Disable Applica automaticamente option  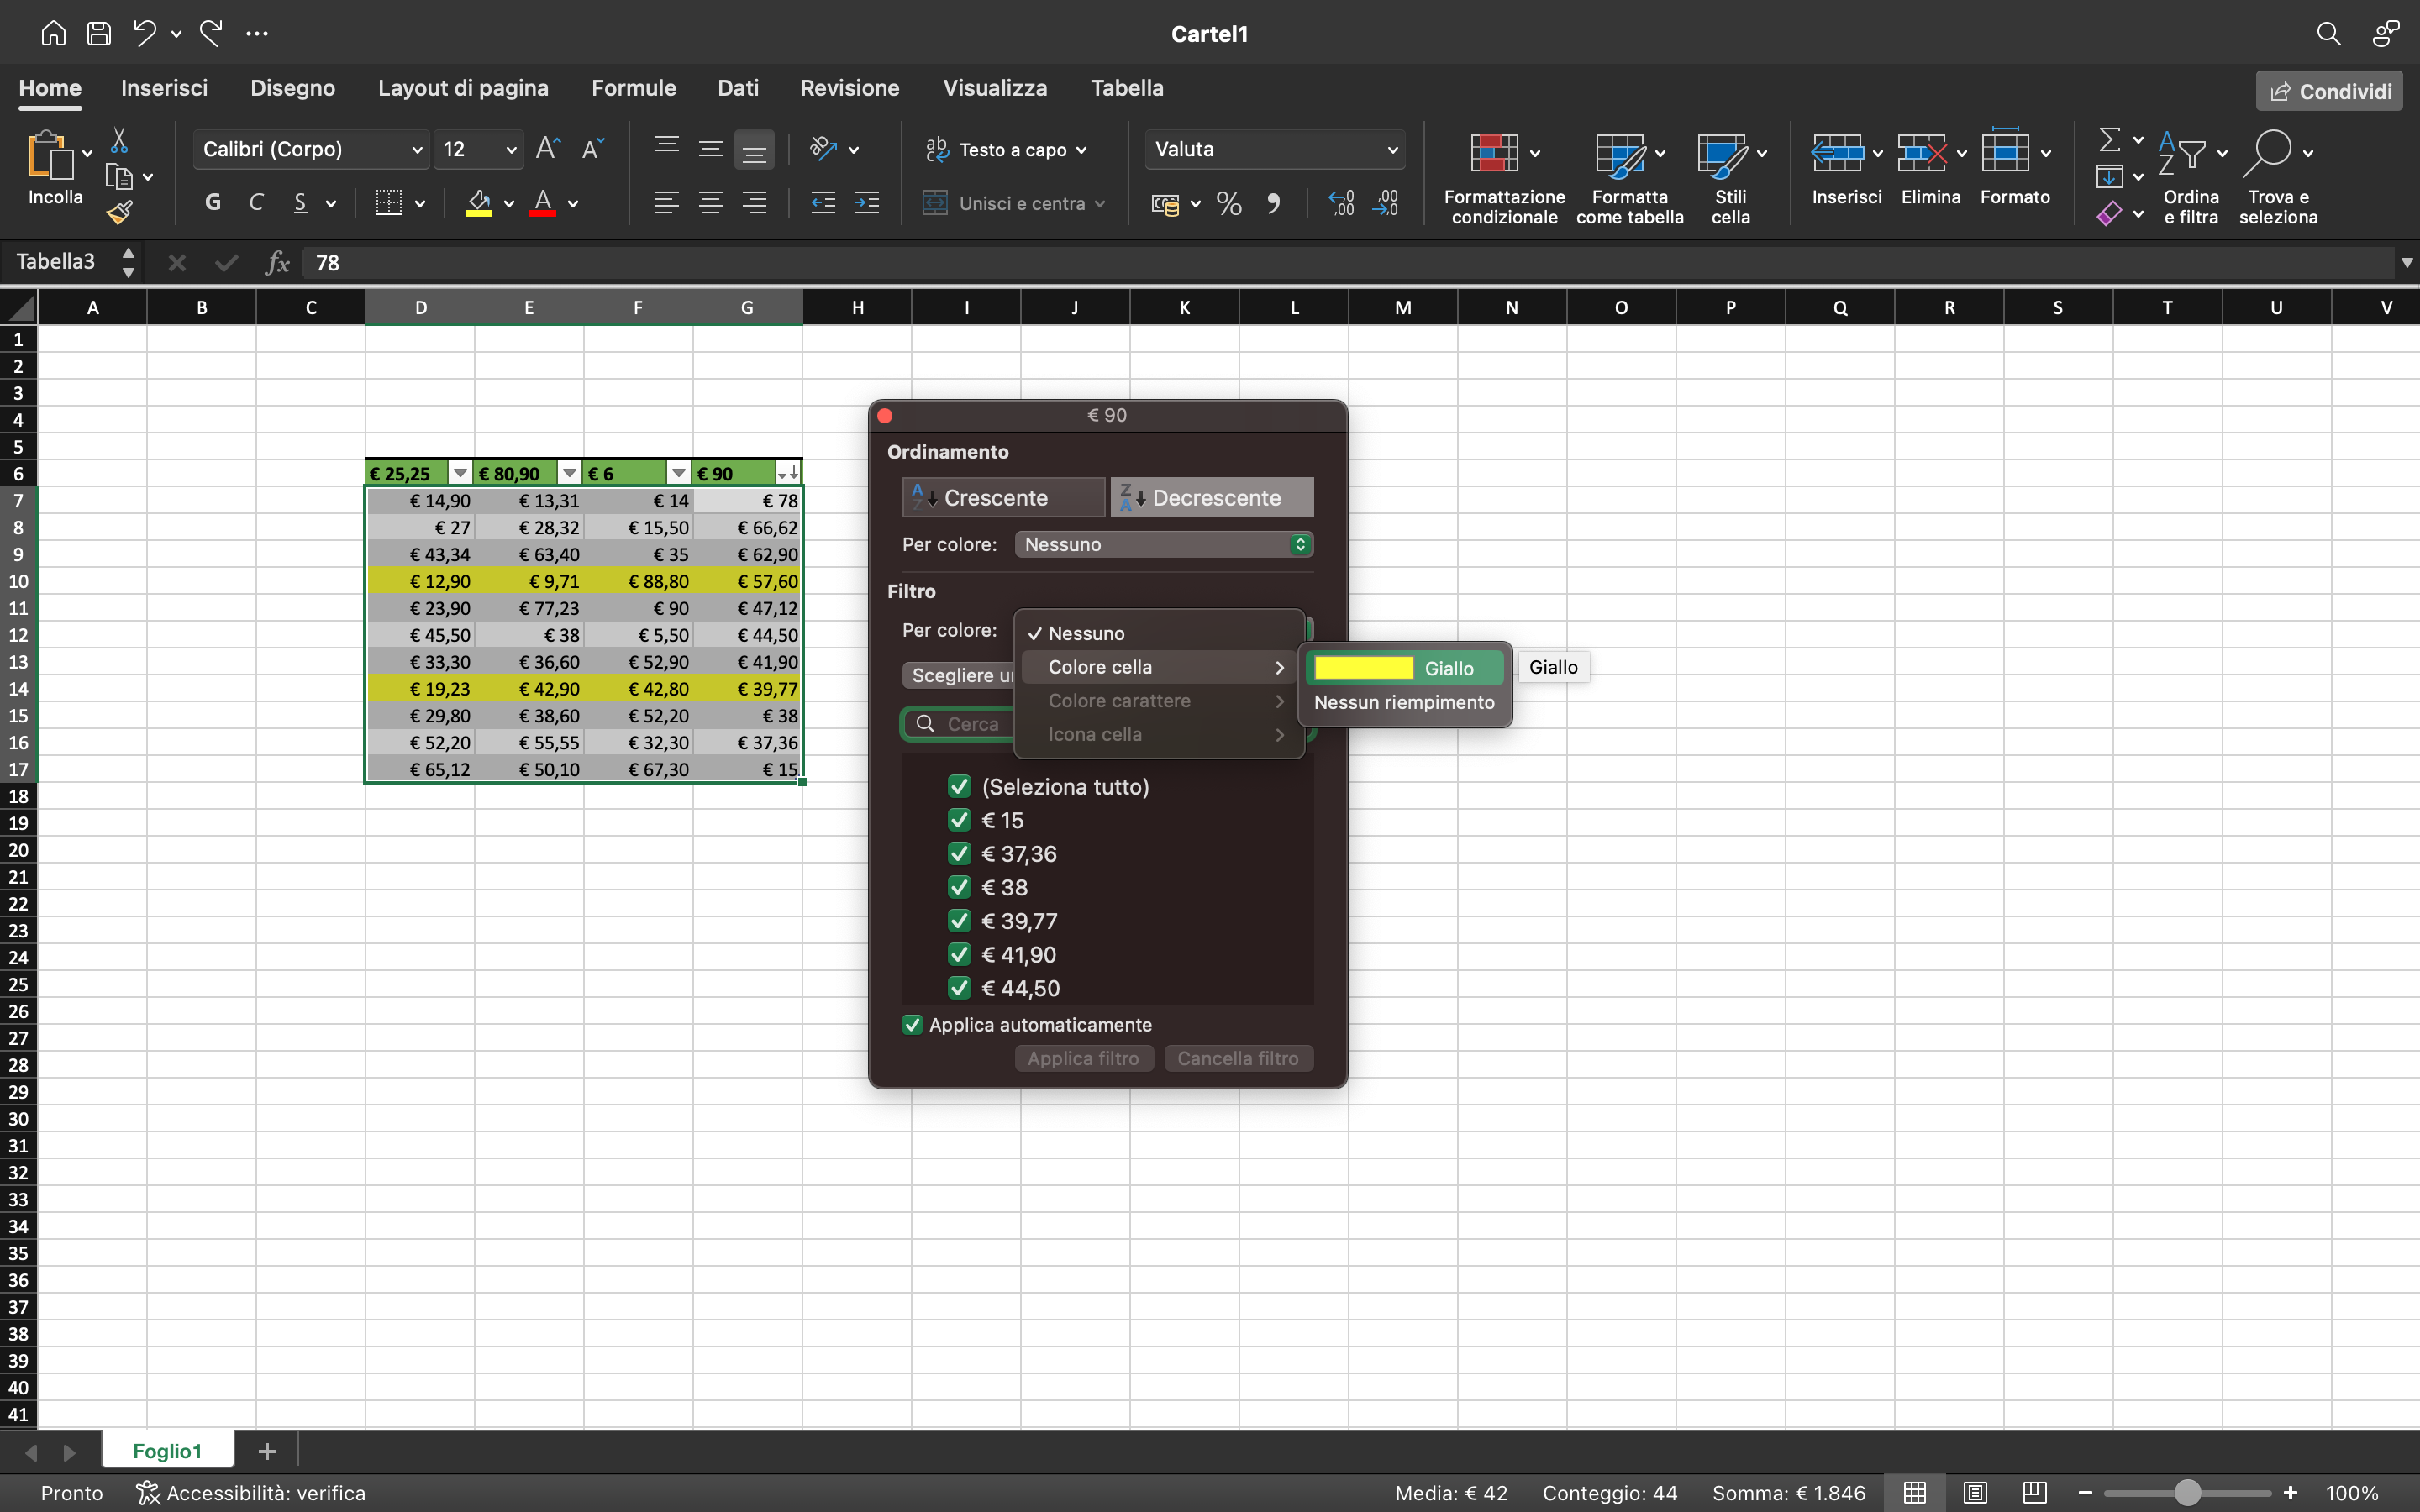click(911, 1024)
